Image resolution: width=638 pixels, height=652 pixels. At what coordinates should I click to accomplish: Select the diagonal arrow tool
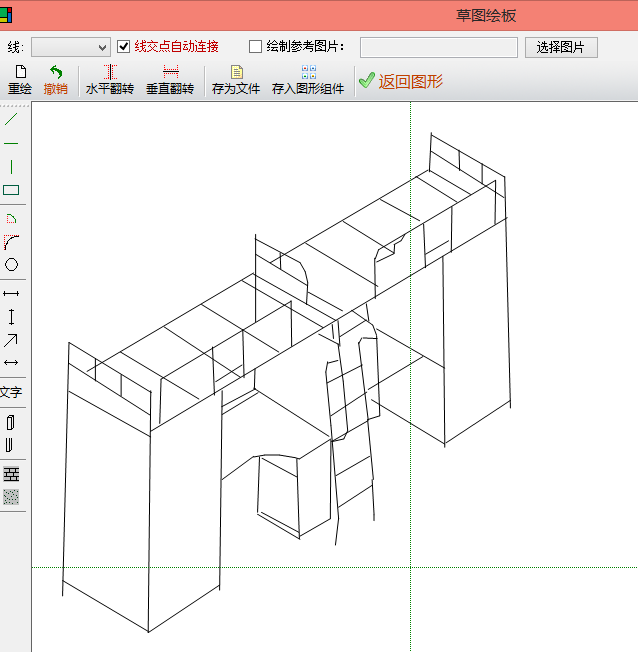click(x=11, y=340)
